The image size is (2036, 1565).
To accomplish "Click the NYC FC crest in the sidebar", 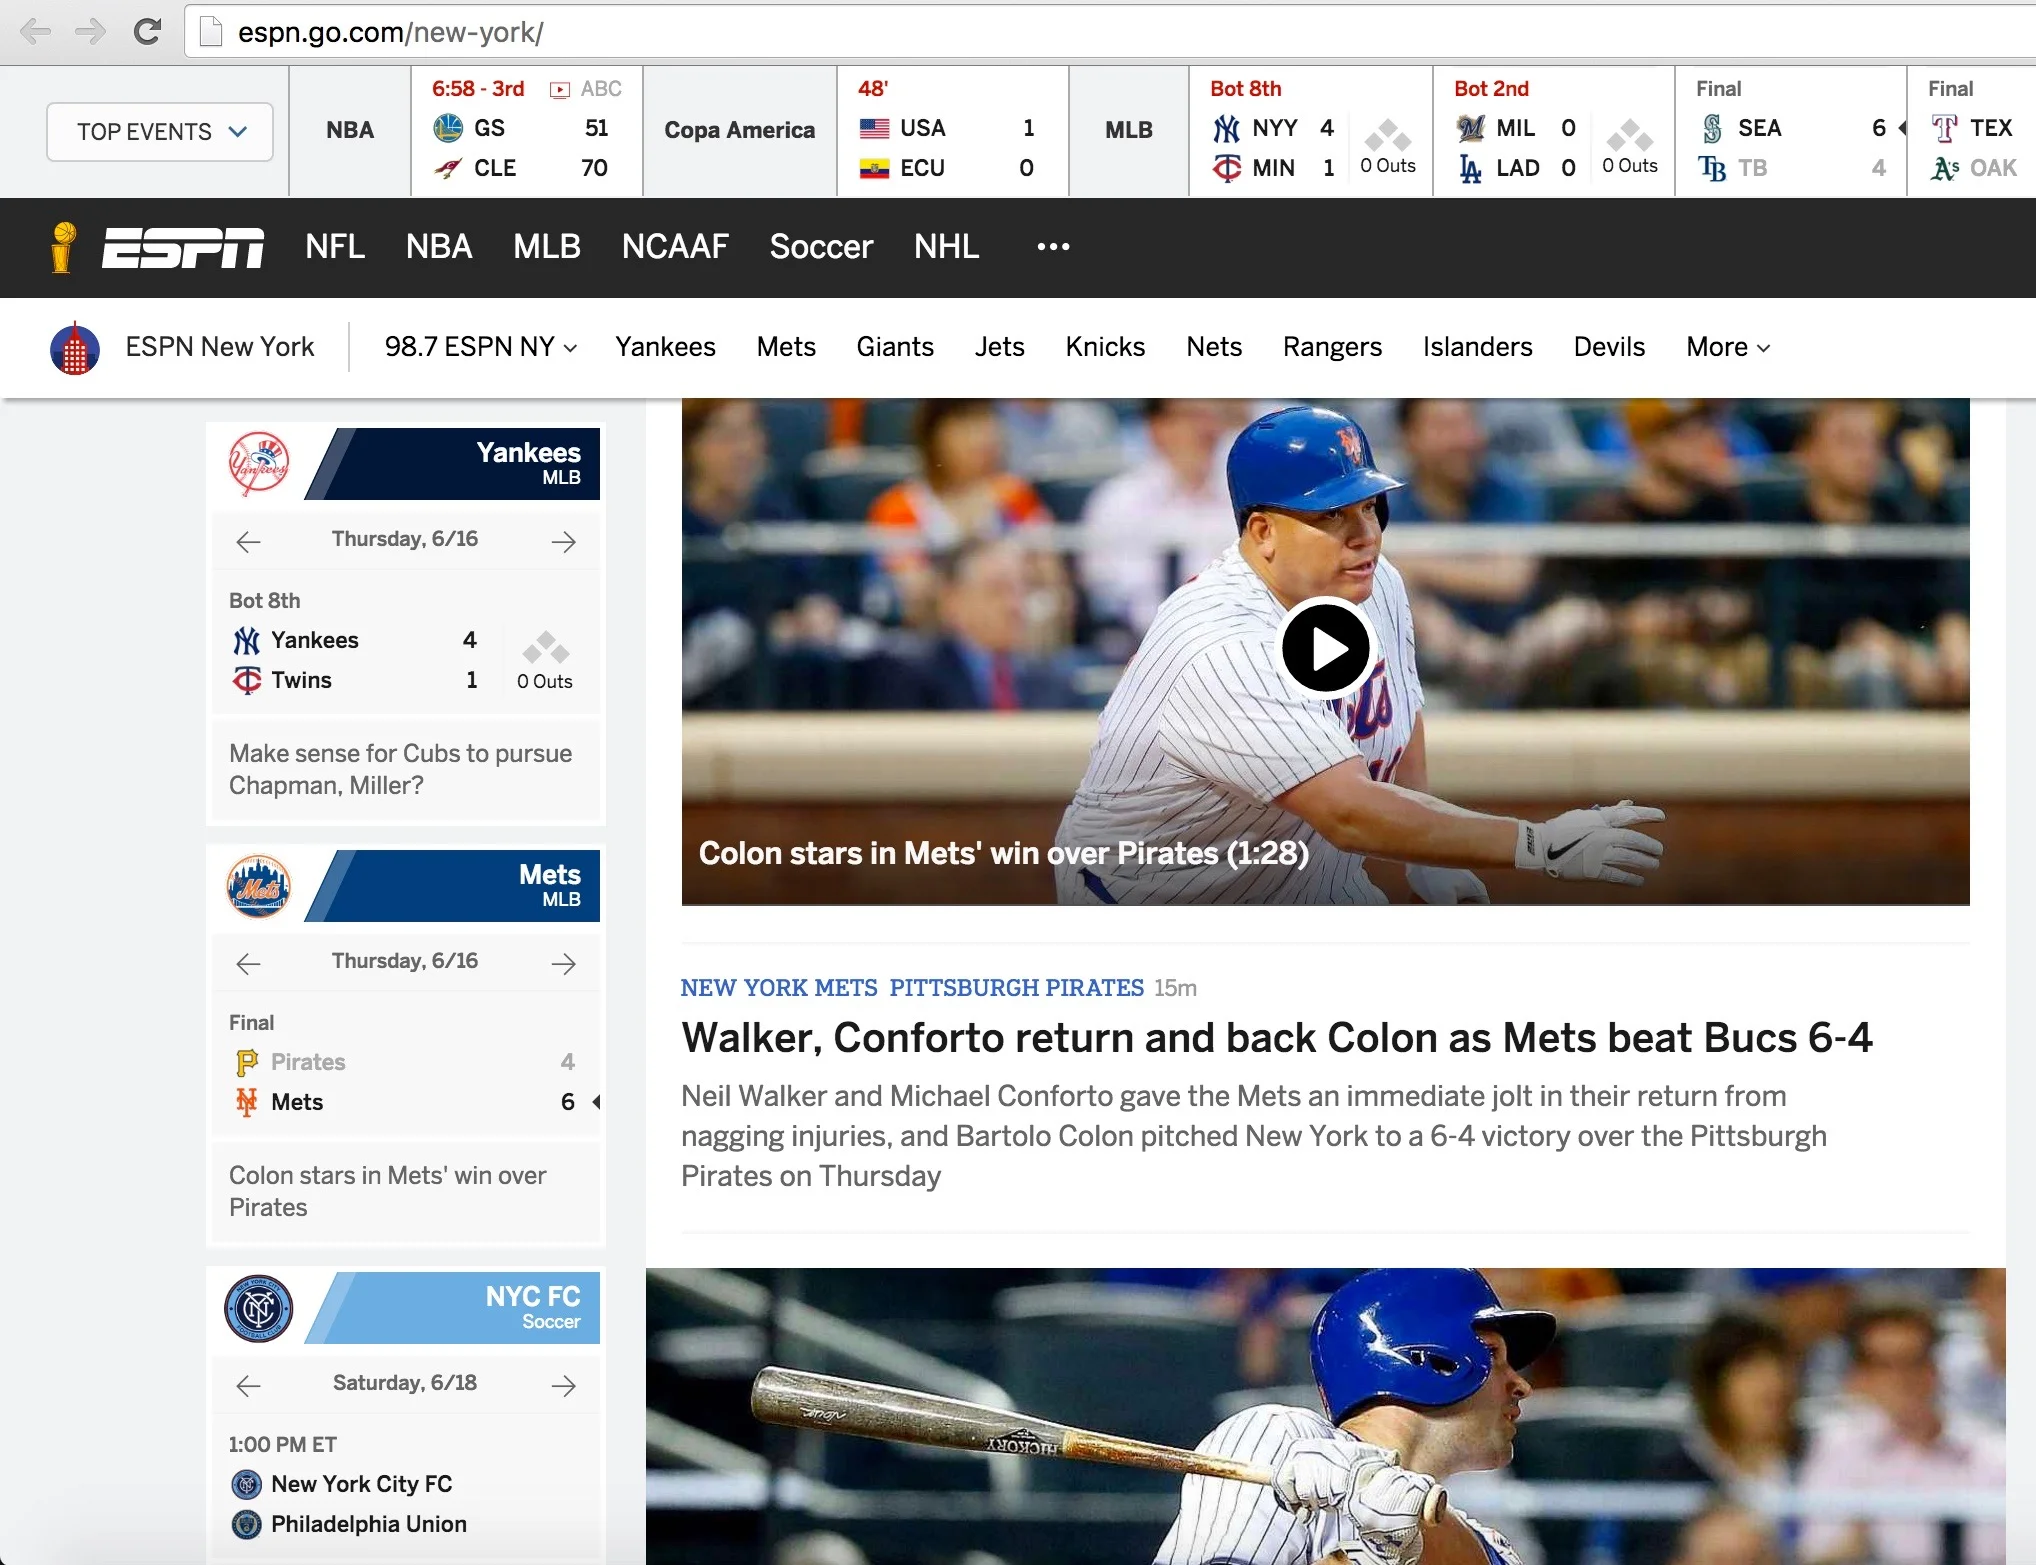I will (259, 1308).
